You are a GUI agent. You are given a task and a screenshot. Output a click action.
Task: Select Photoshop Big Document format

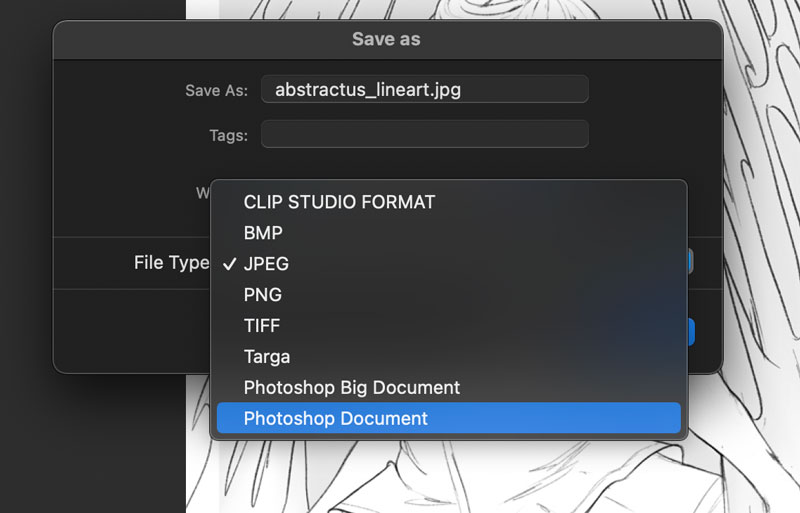(351, 387)
